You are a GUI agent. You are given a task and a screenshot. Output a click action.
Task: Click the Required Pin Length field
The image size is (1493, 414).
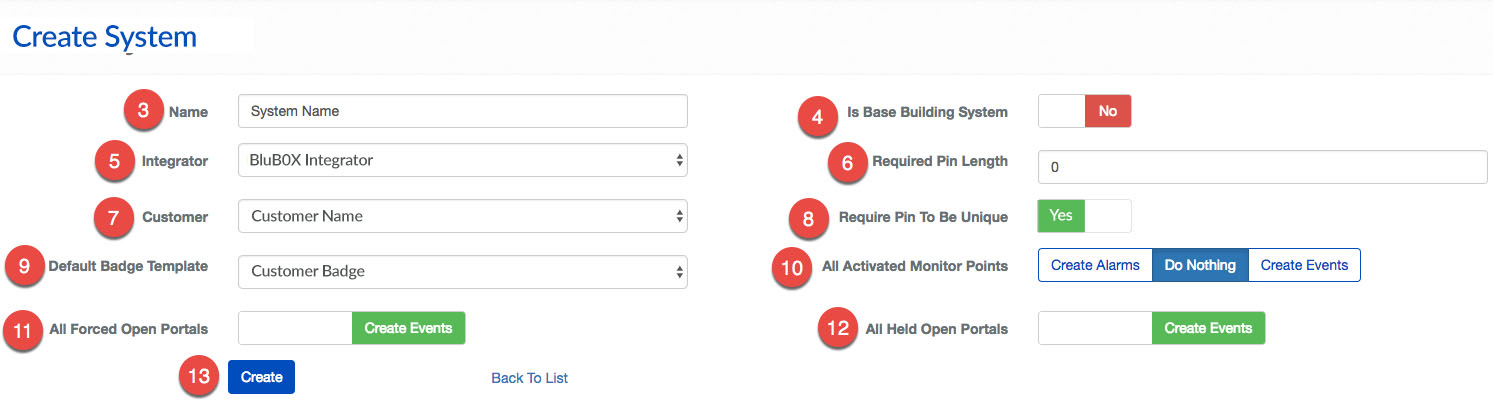tap(1262, 167)
